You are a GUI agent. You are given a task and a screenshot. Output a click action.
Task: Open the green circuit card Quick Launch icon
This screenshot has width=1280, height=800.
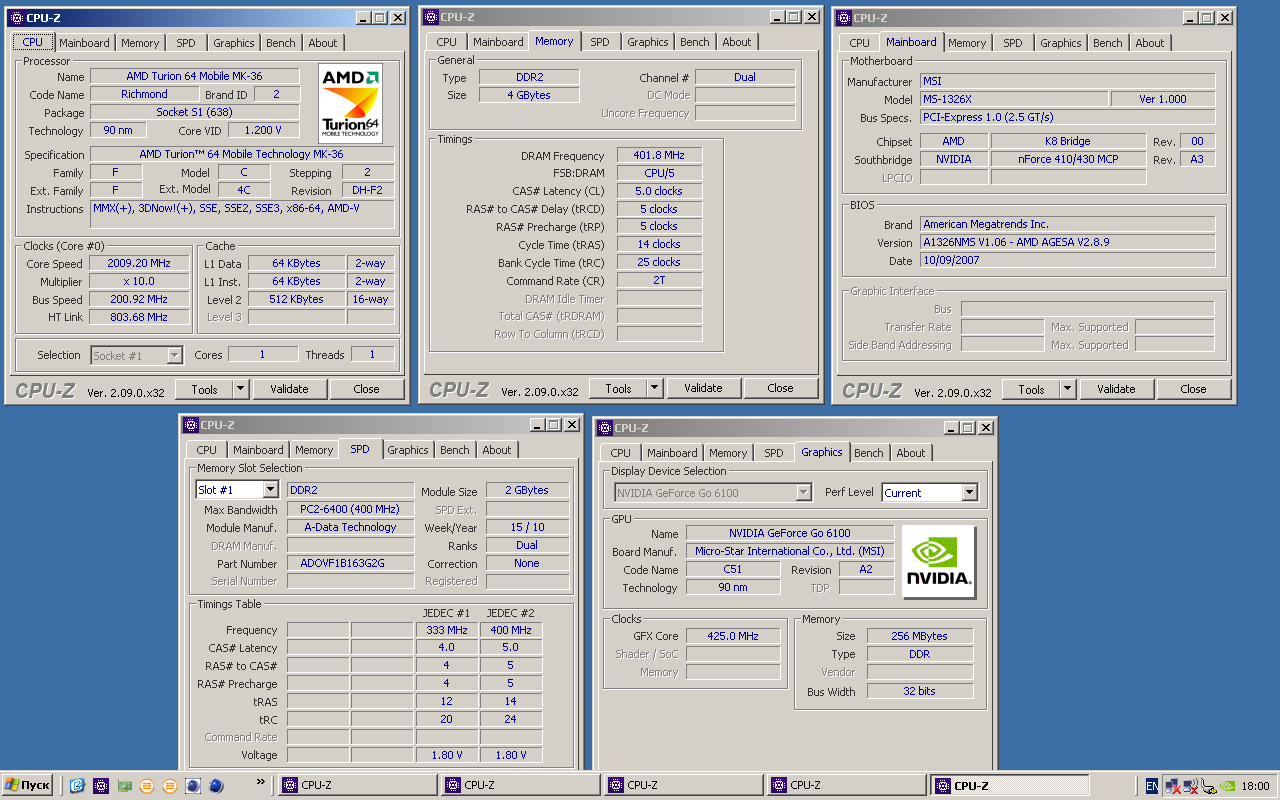click(124, 786)
